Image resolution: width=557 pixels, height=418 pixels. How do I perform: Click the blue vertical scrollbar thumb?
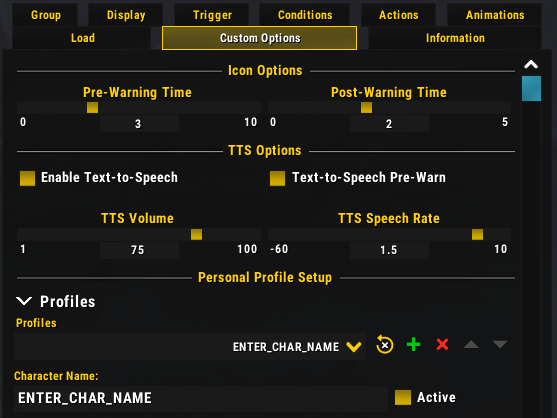(x=531, y=88)
